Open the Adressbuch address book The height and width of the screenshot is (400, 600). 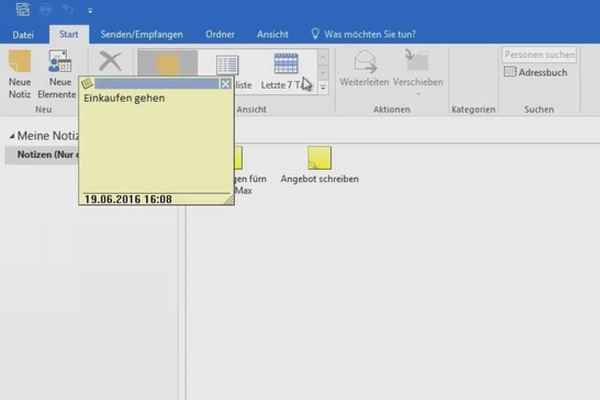[536, 72]
